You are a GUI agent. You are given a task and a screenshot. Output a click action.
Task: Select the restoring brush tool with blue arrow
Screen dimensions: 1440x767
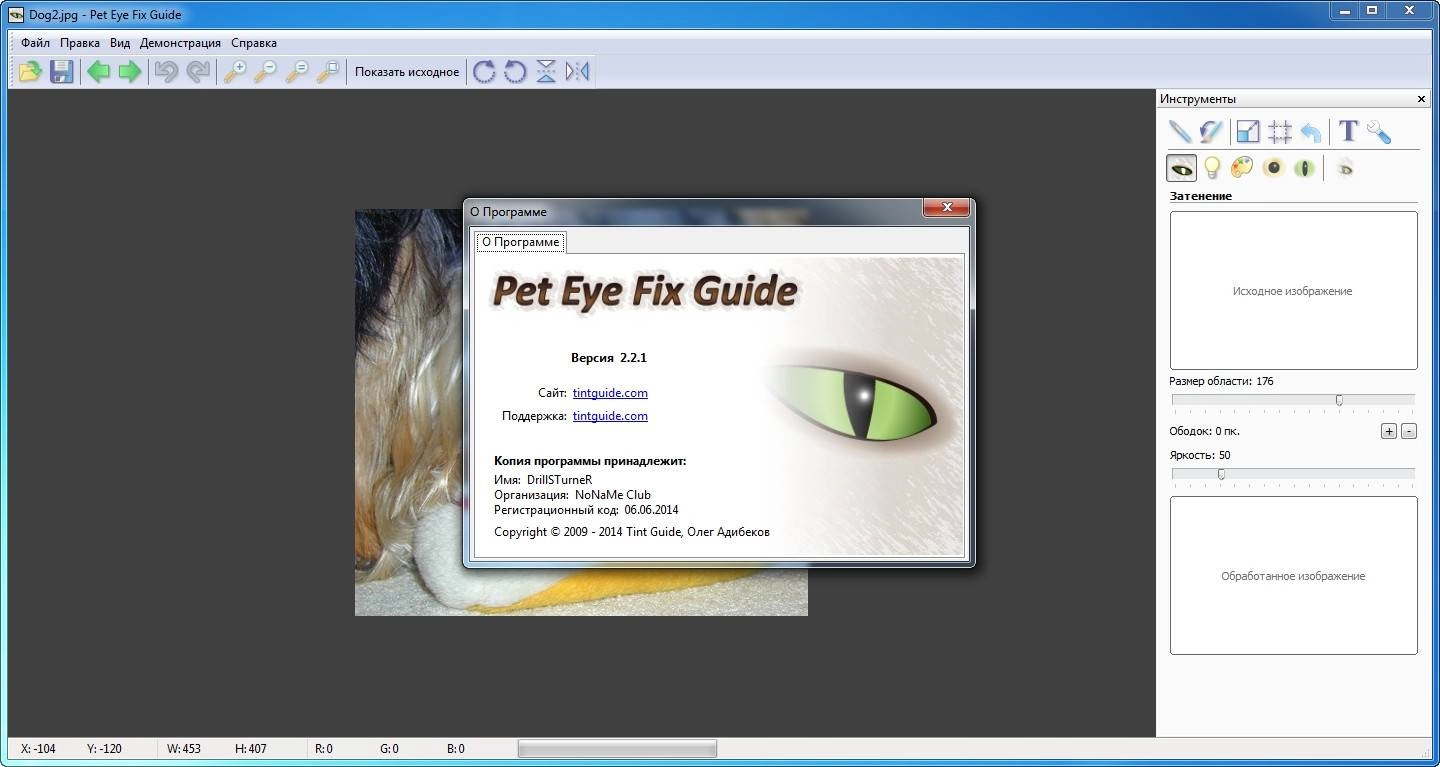(1211, 131)
